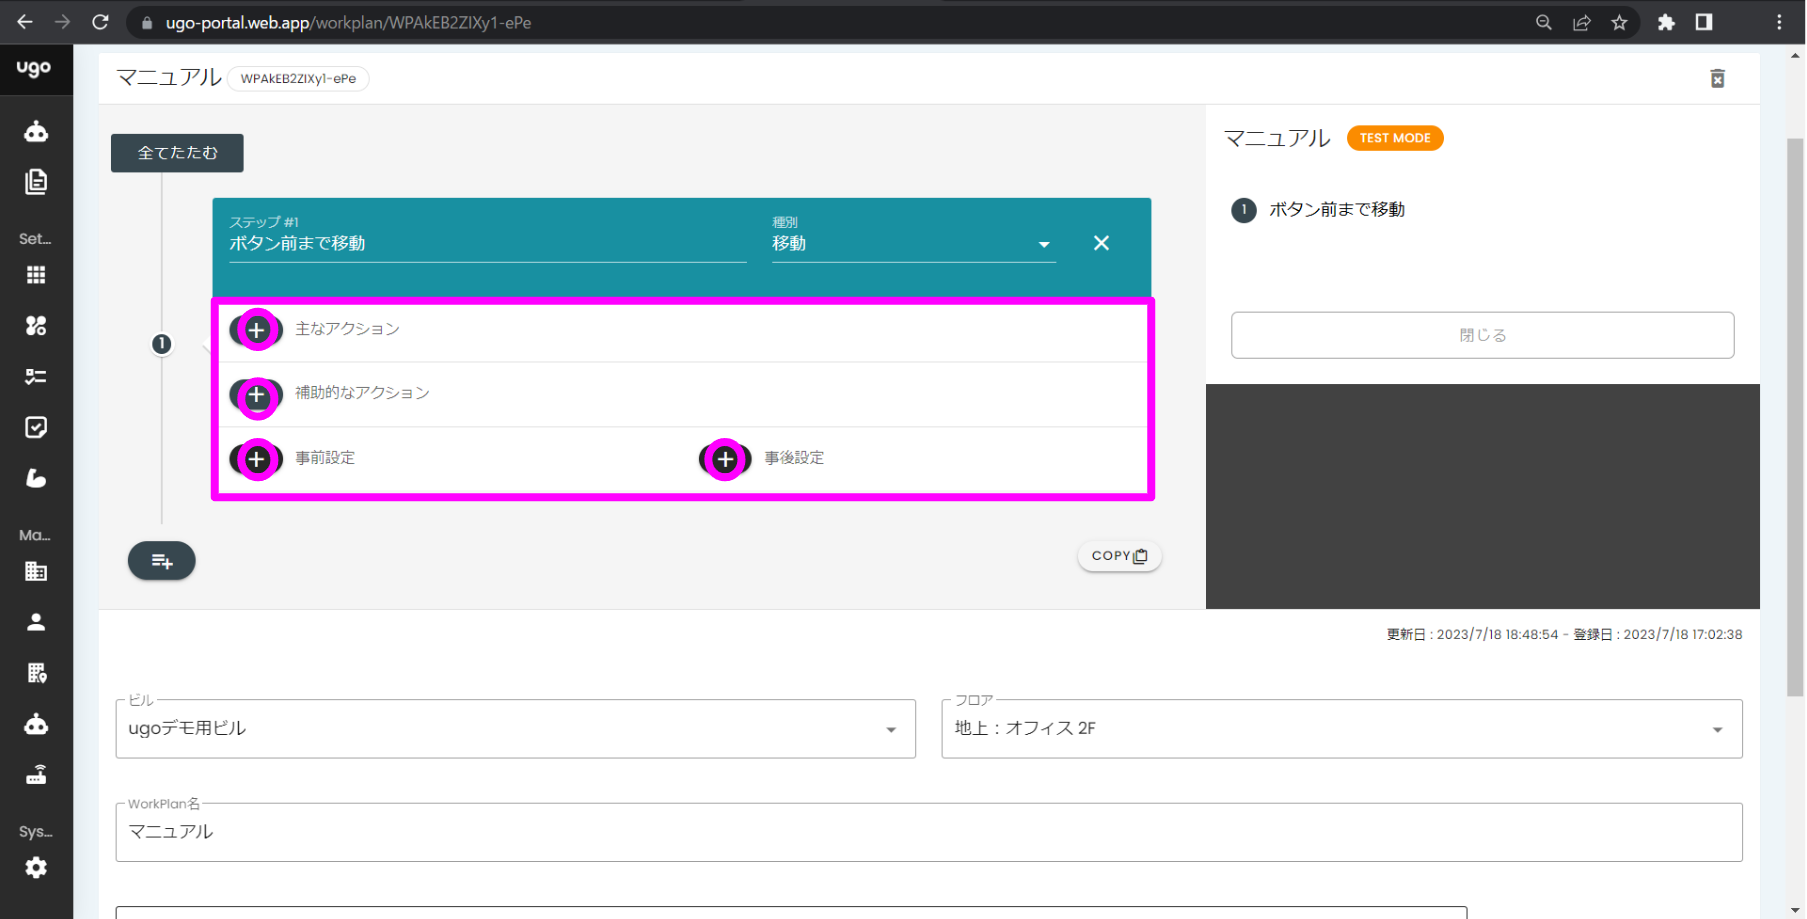Add a new step with the list-plus button
Screen dimensions: 1807x919
click(162, 561)
